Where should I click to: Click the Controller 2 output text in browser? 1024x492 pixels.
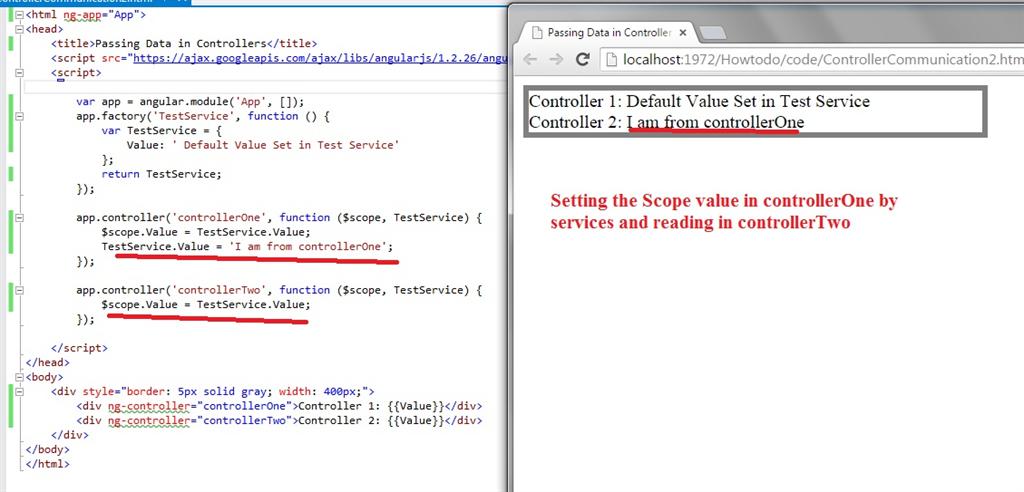click(667, 122)
